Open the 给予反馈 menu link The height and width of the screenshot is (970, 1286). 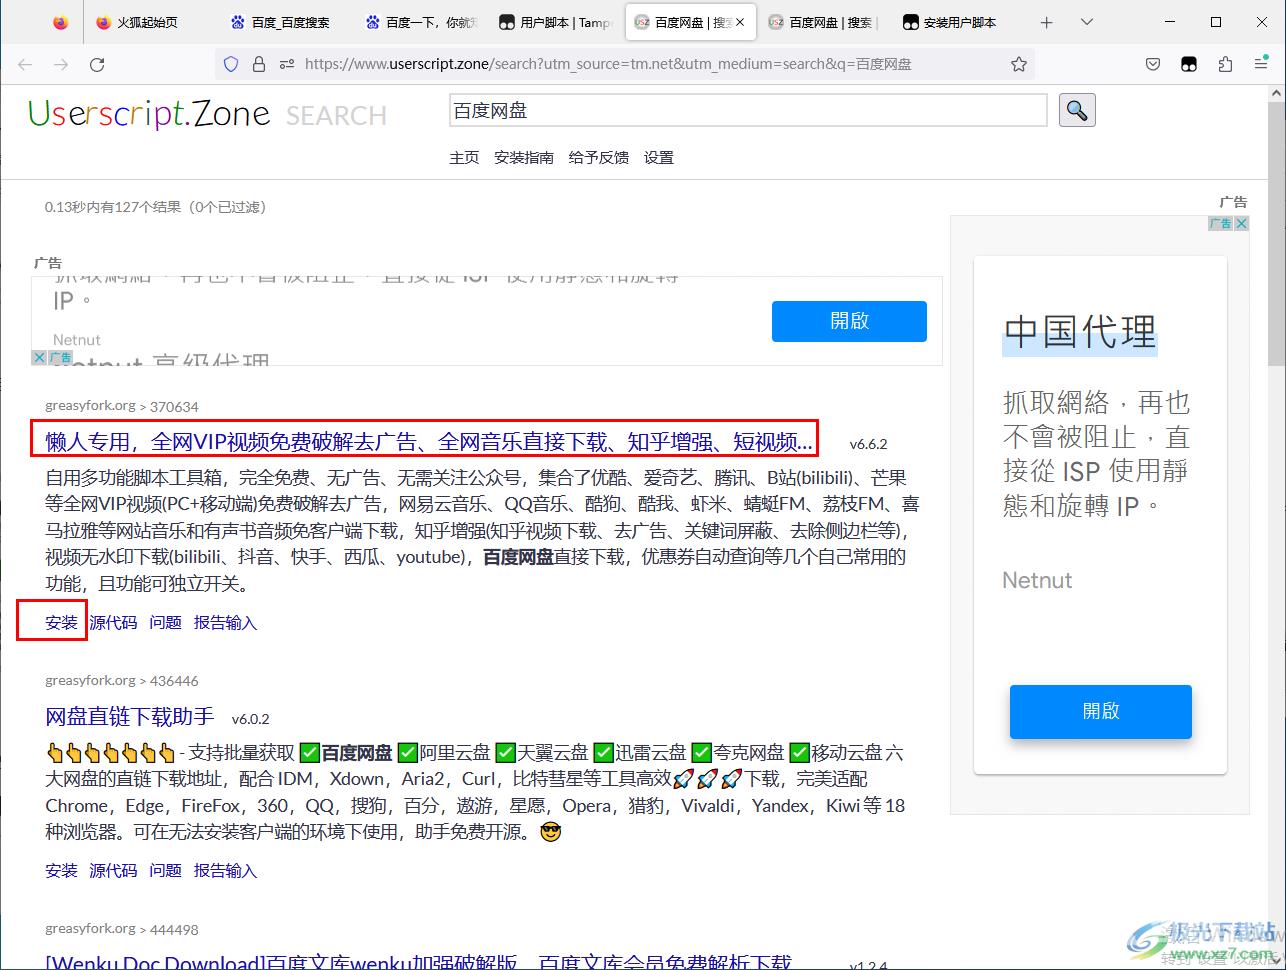[x=599, y=157]
